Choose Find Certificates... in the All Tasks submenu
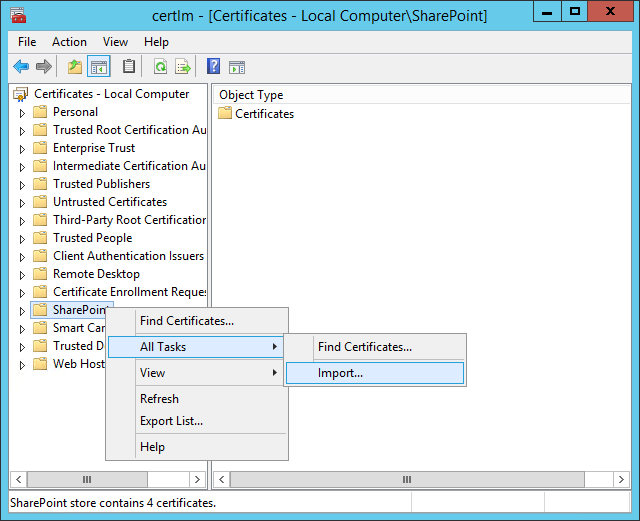Image resolution: width=640 pixels, height=521 pixels. (375, 347)
